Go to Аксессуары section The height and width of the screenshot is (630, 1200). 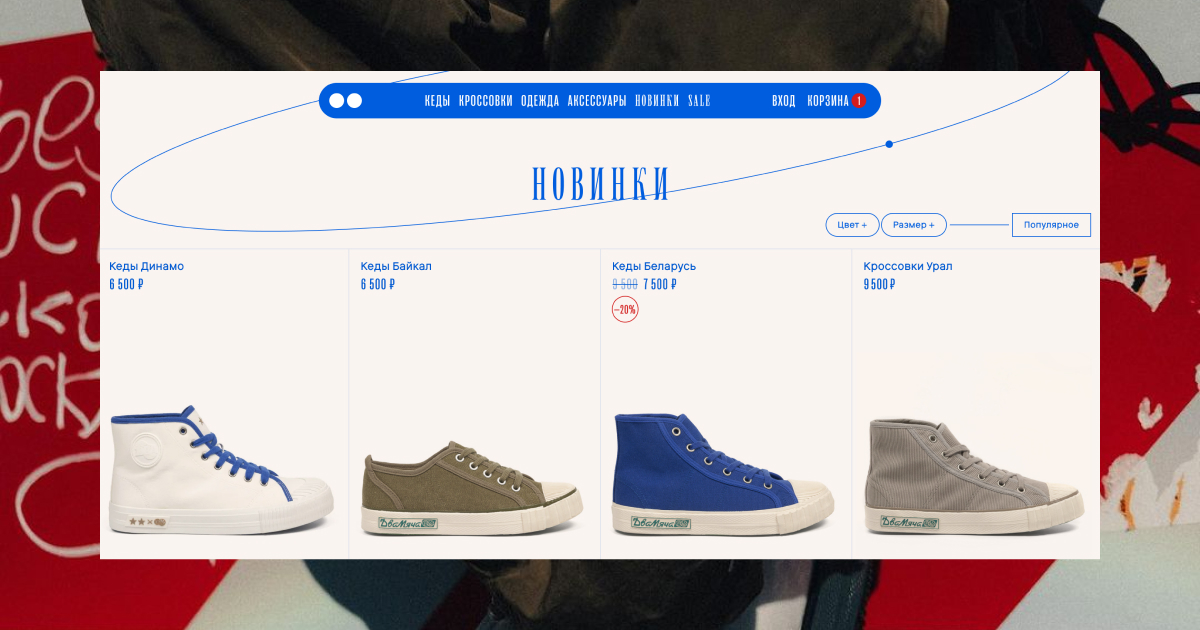[x=597, y=101]
